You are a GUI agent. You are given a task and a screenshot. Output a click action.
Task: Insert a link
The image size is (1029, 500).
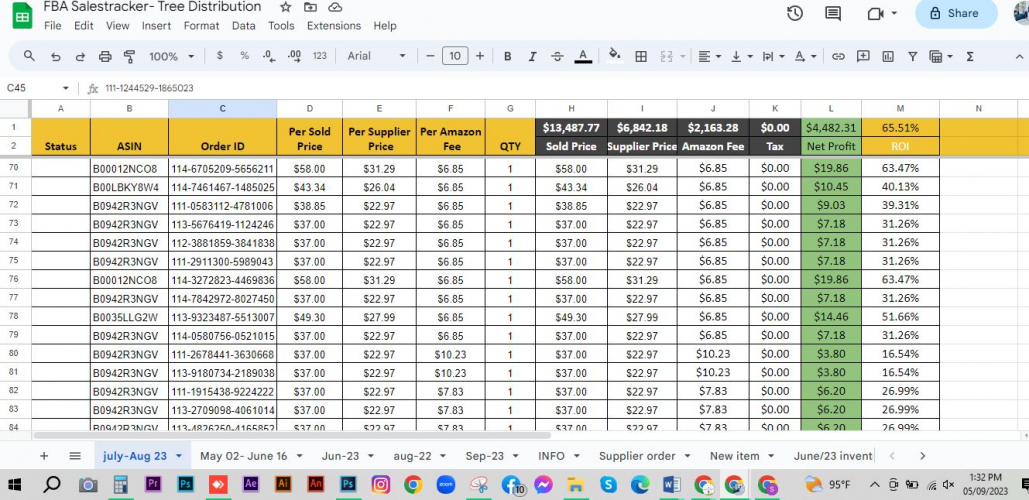click(838, 56)
